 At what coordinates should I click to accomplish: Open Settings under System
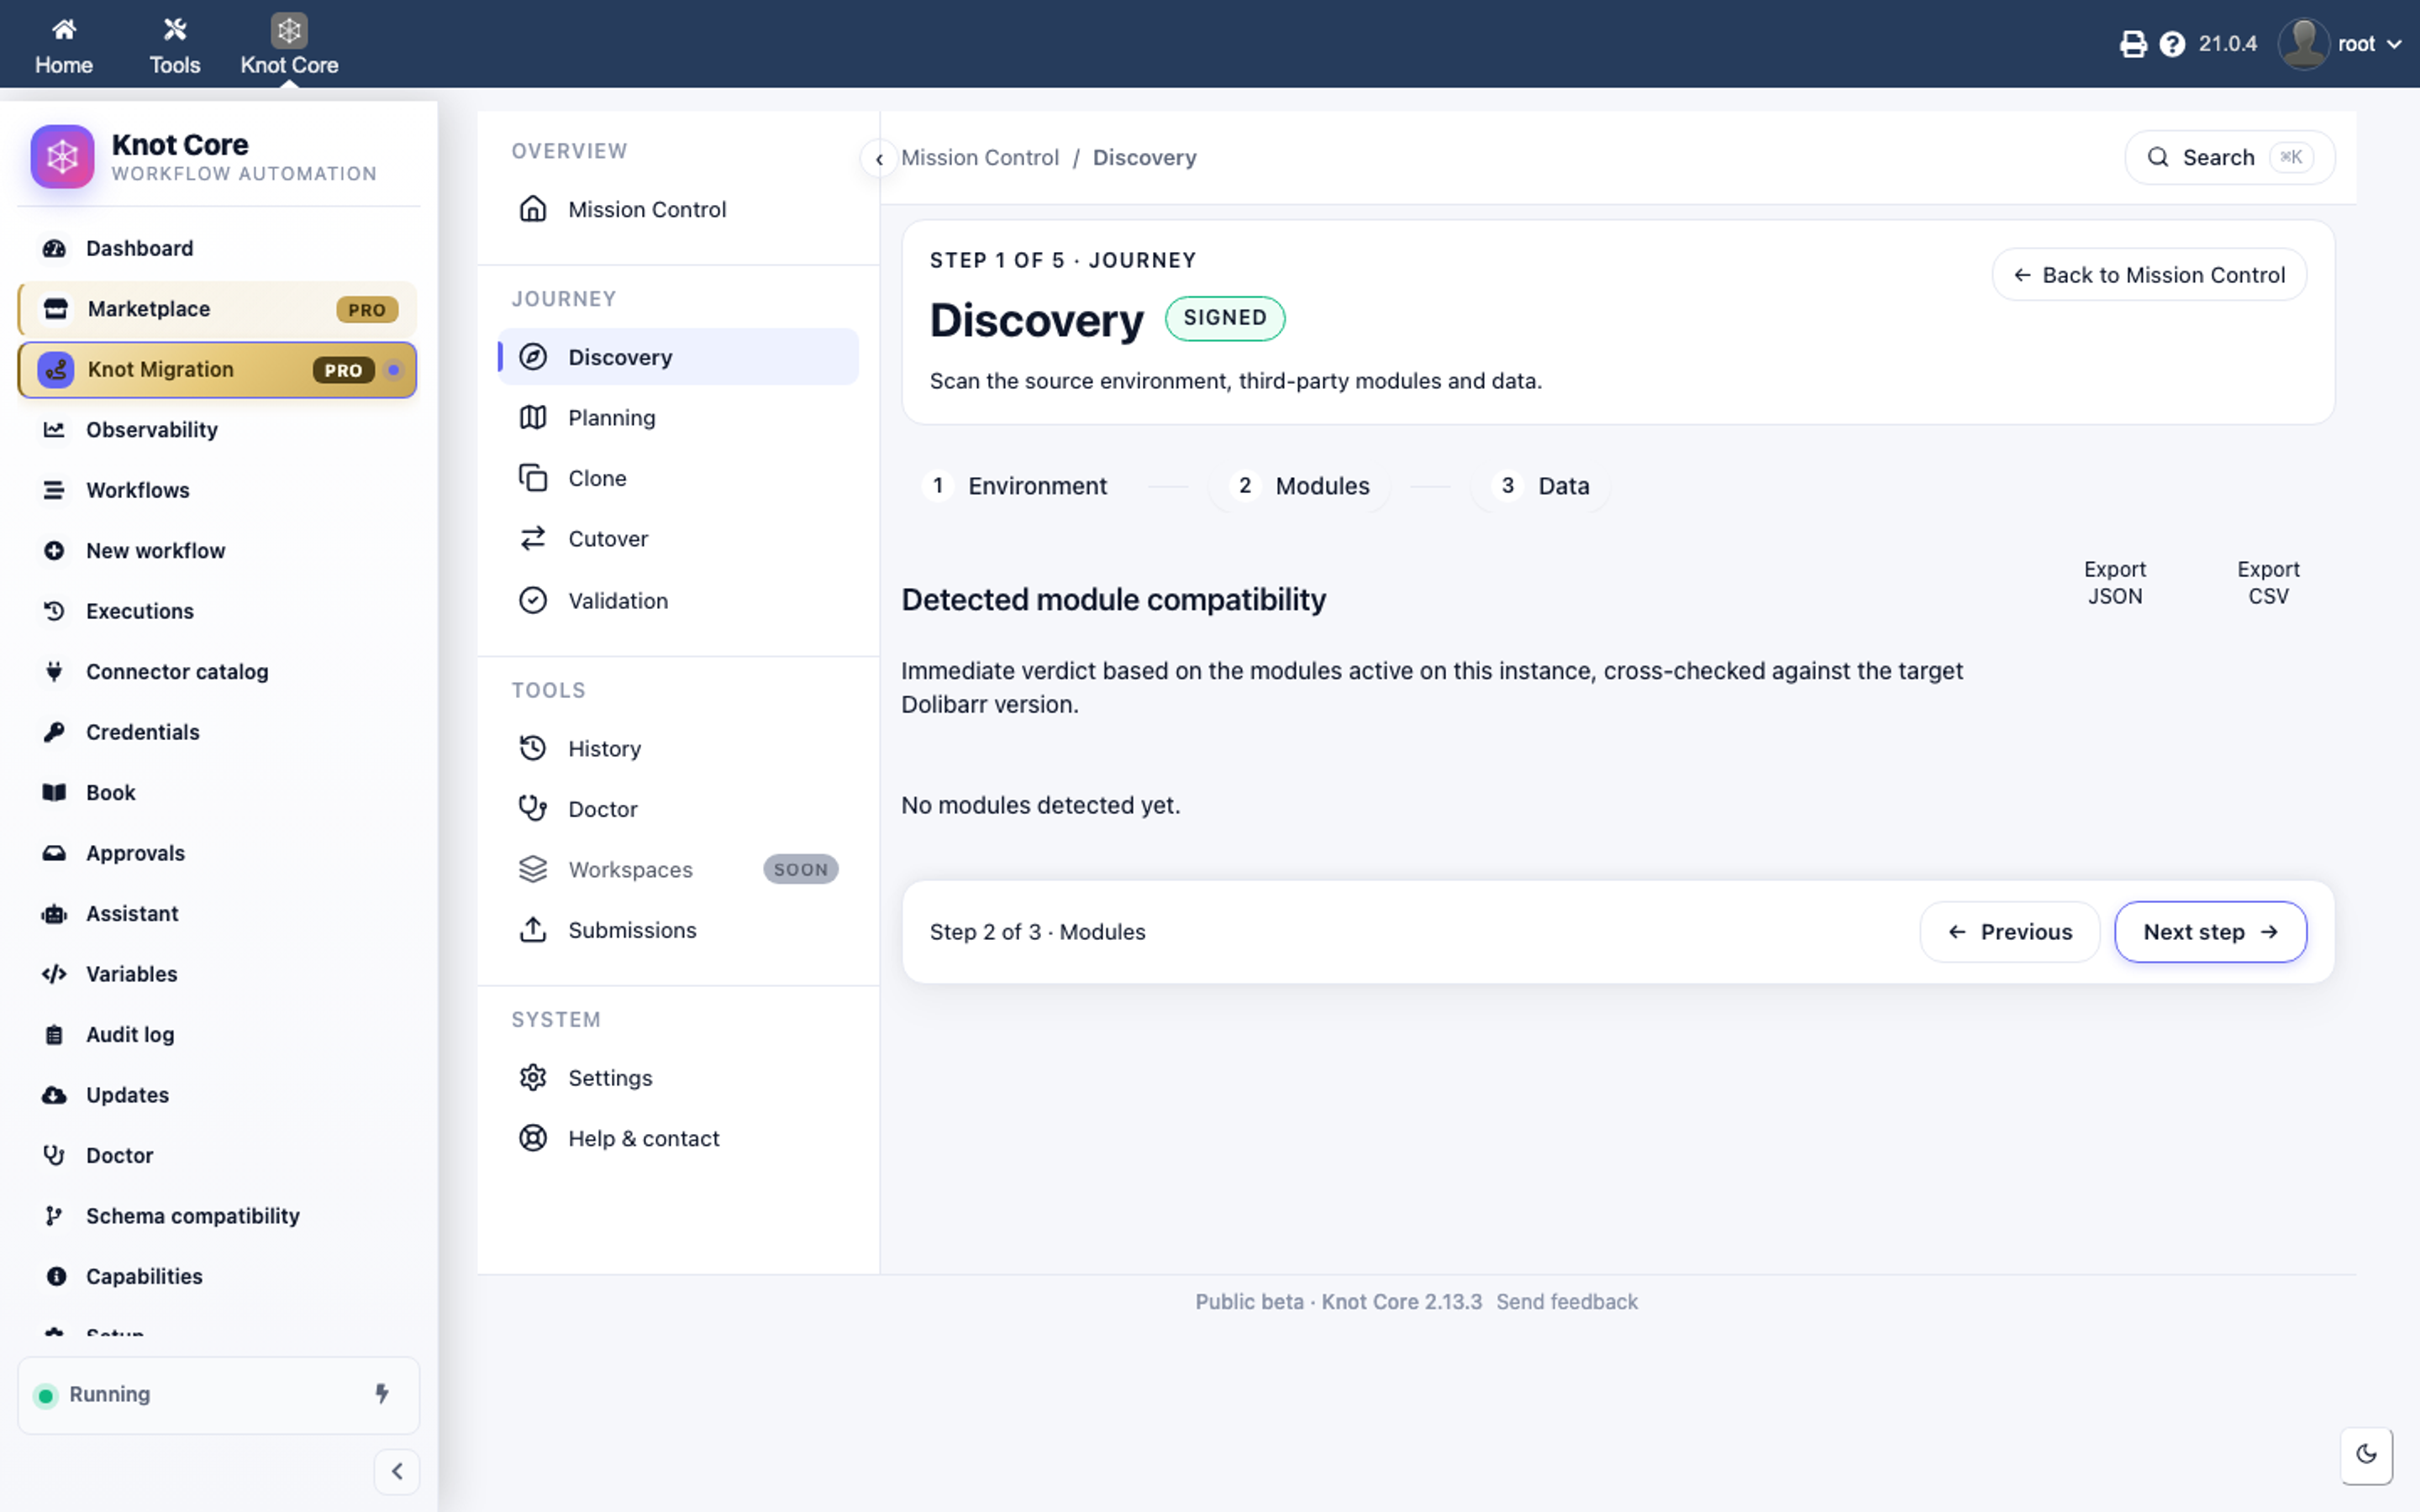click(x=678, y=1078)
